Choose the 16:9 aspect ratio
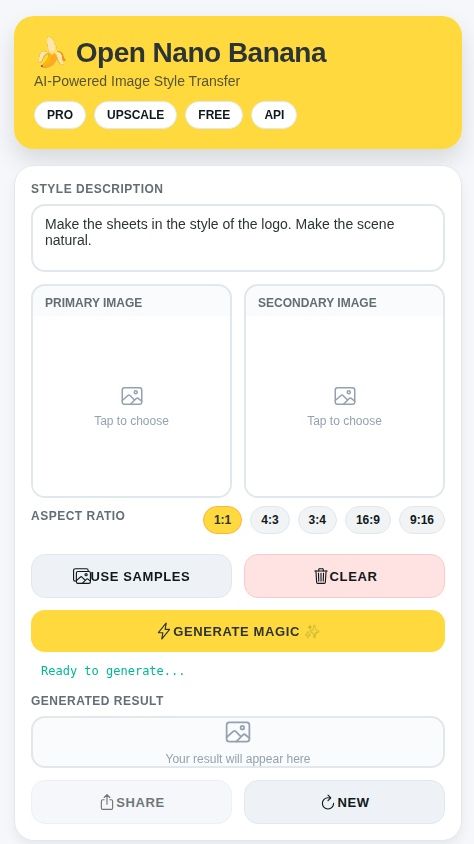474x844 pixels. 368,520
